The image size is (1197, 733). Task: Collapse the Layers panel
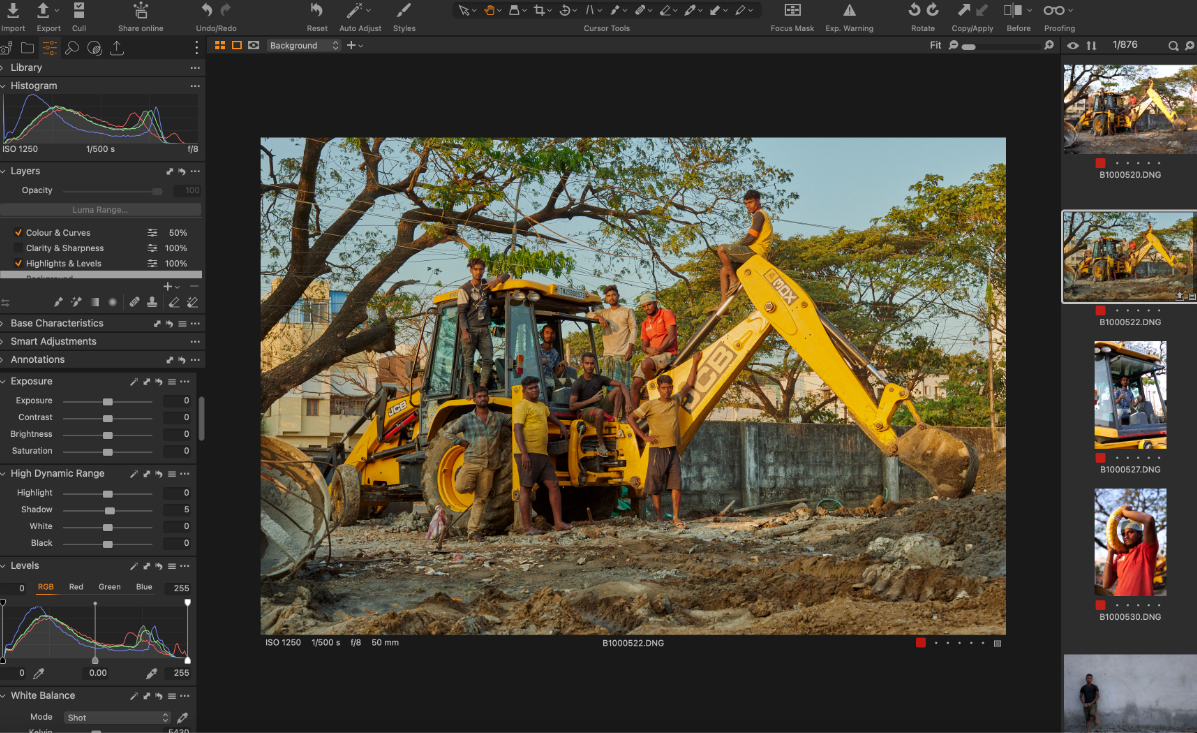(x=4, y=171)
